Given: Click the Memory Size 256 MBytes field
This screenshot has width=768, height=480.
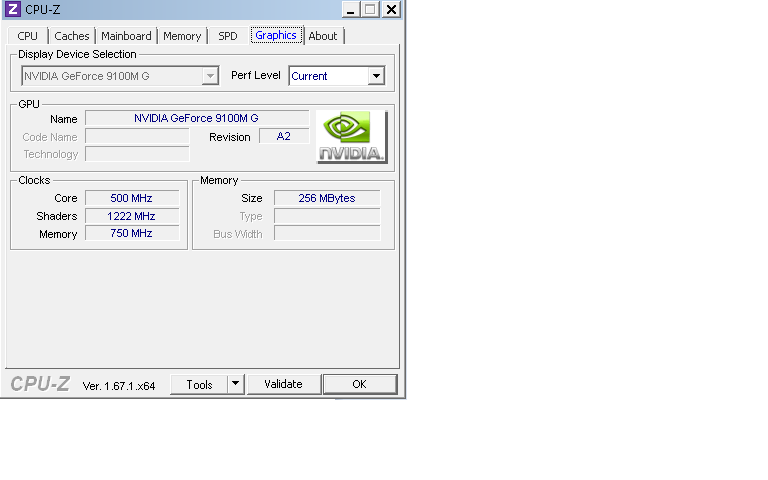Looking at the screenshot, I should click(x=327, y=198).
